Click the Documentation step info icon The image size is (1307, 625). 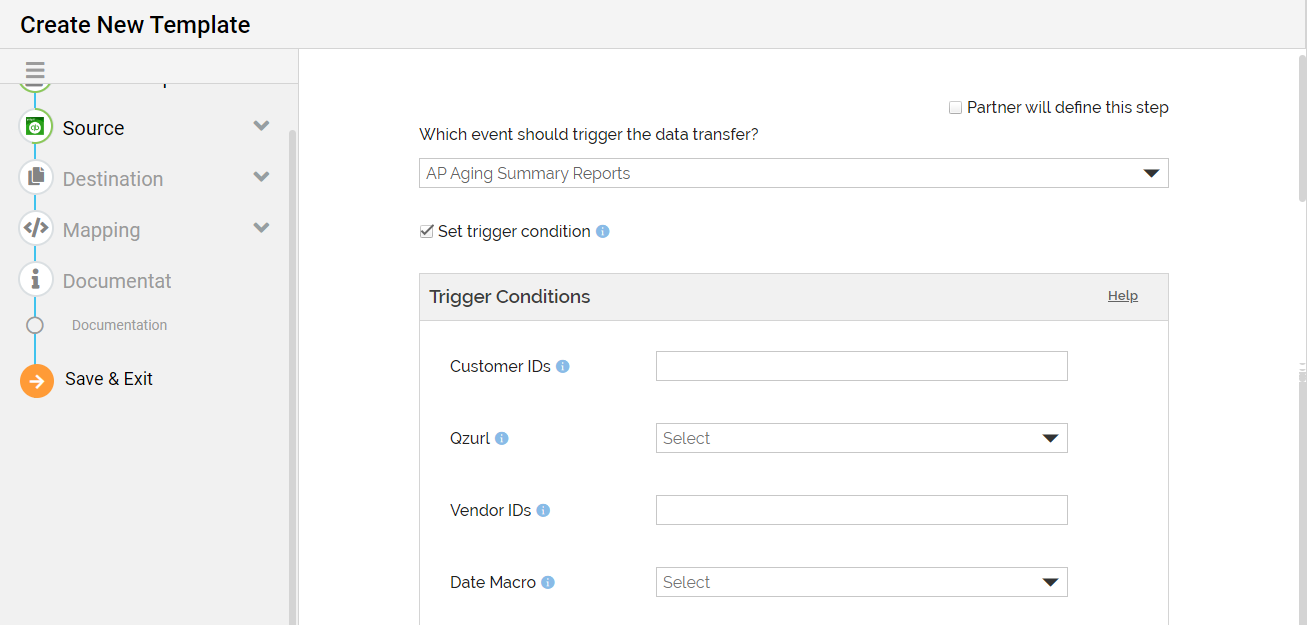[x=35, y=279]
